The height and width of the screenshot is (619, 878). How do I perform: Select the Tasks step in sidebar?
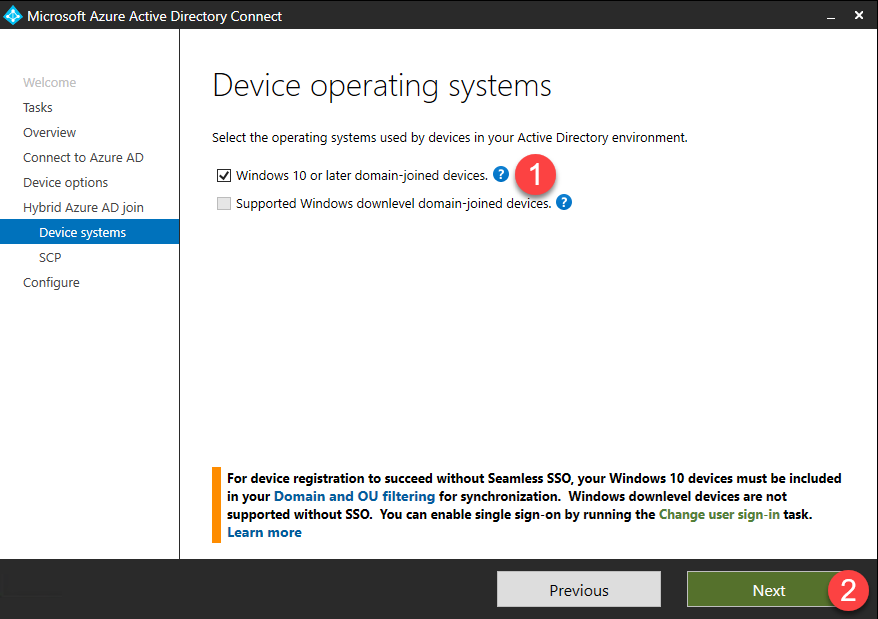click(x=38, y=108)
